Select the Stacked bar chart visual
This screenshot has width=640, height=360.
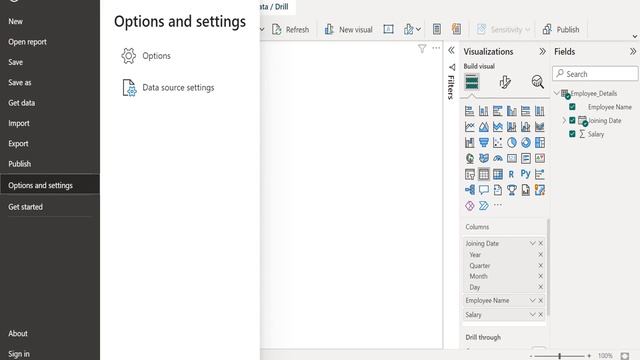(x=470, y=111)
